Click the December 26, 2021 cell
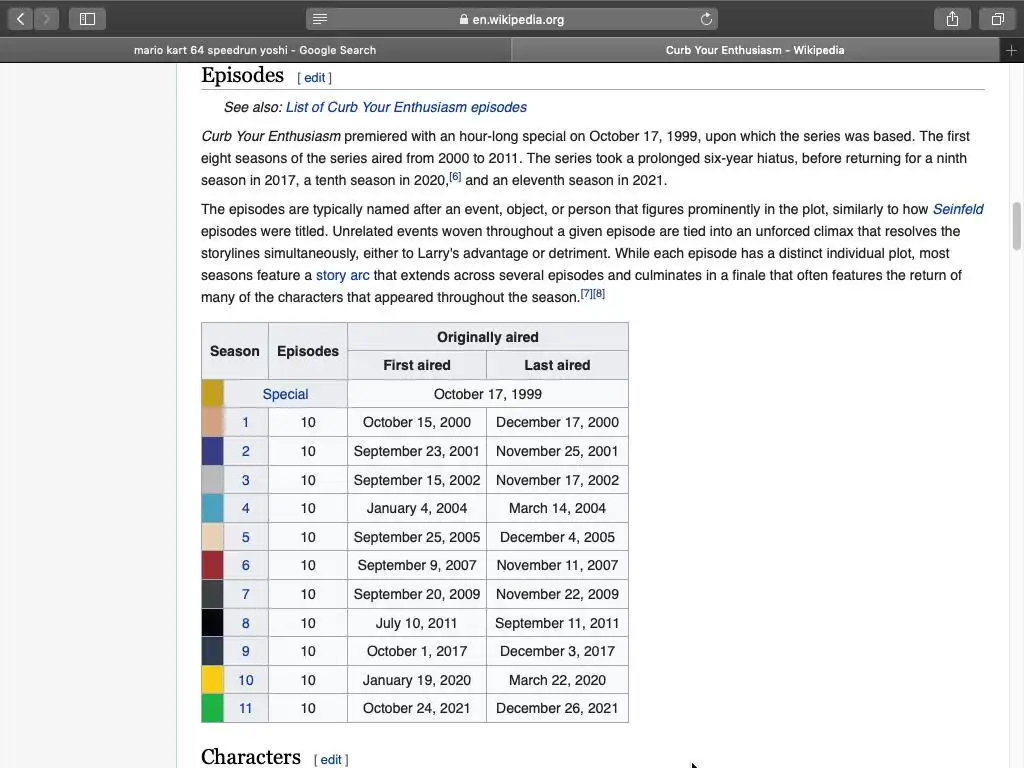 [557, 709]
